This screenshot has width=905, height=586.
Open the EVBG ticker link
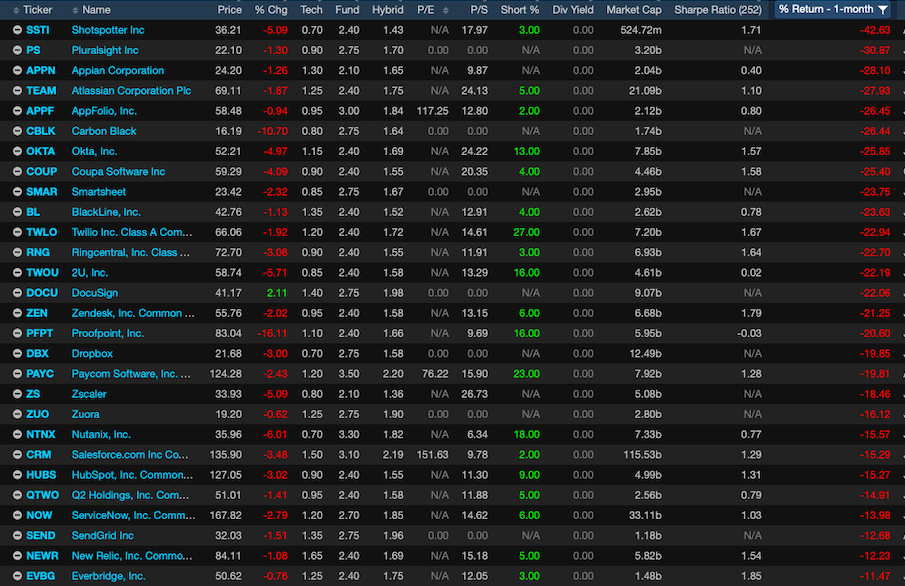40,576
